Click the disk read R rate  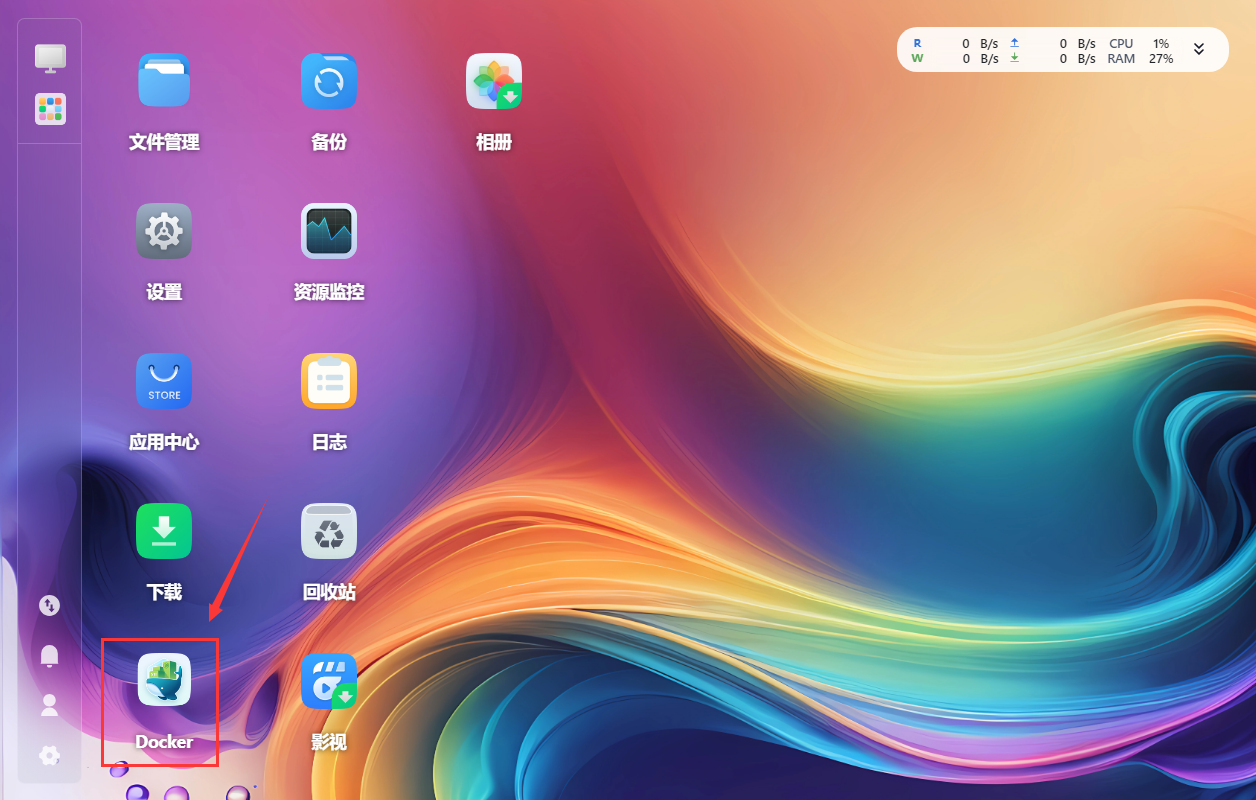coord(955,44)
